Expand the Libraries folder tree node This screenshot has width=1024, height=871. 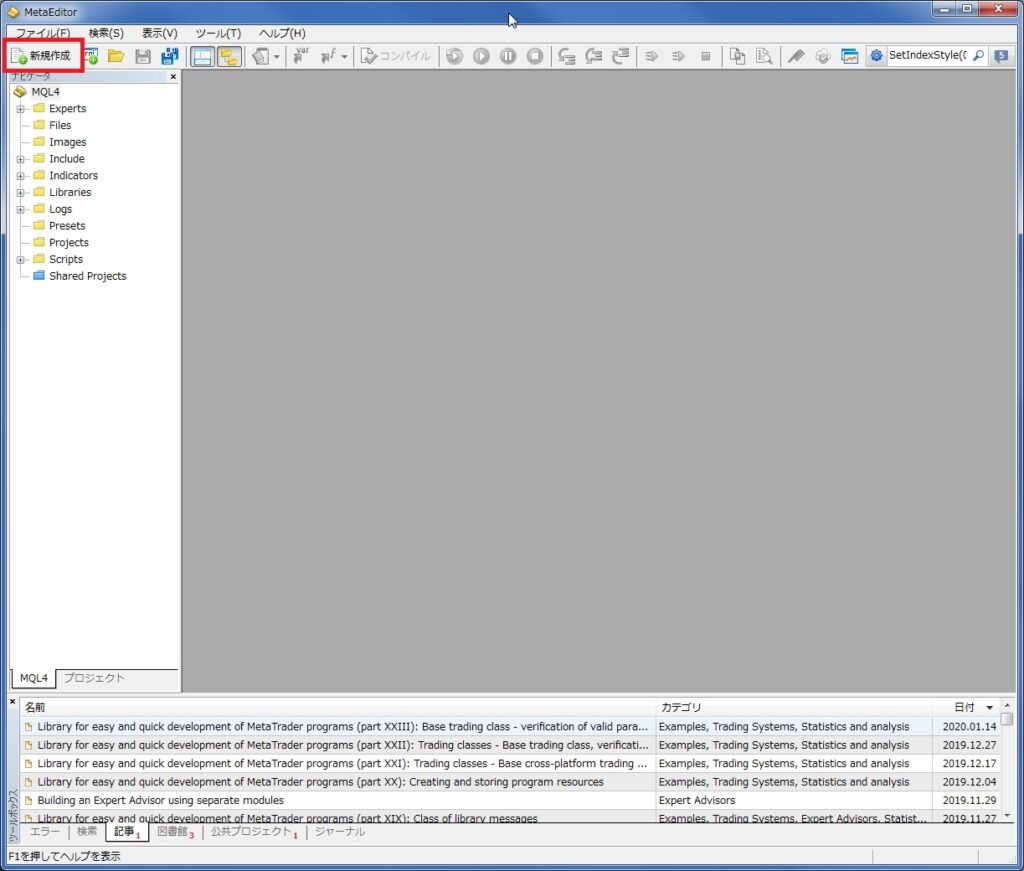tap(20, 193)
